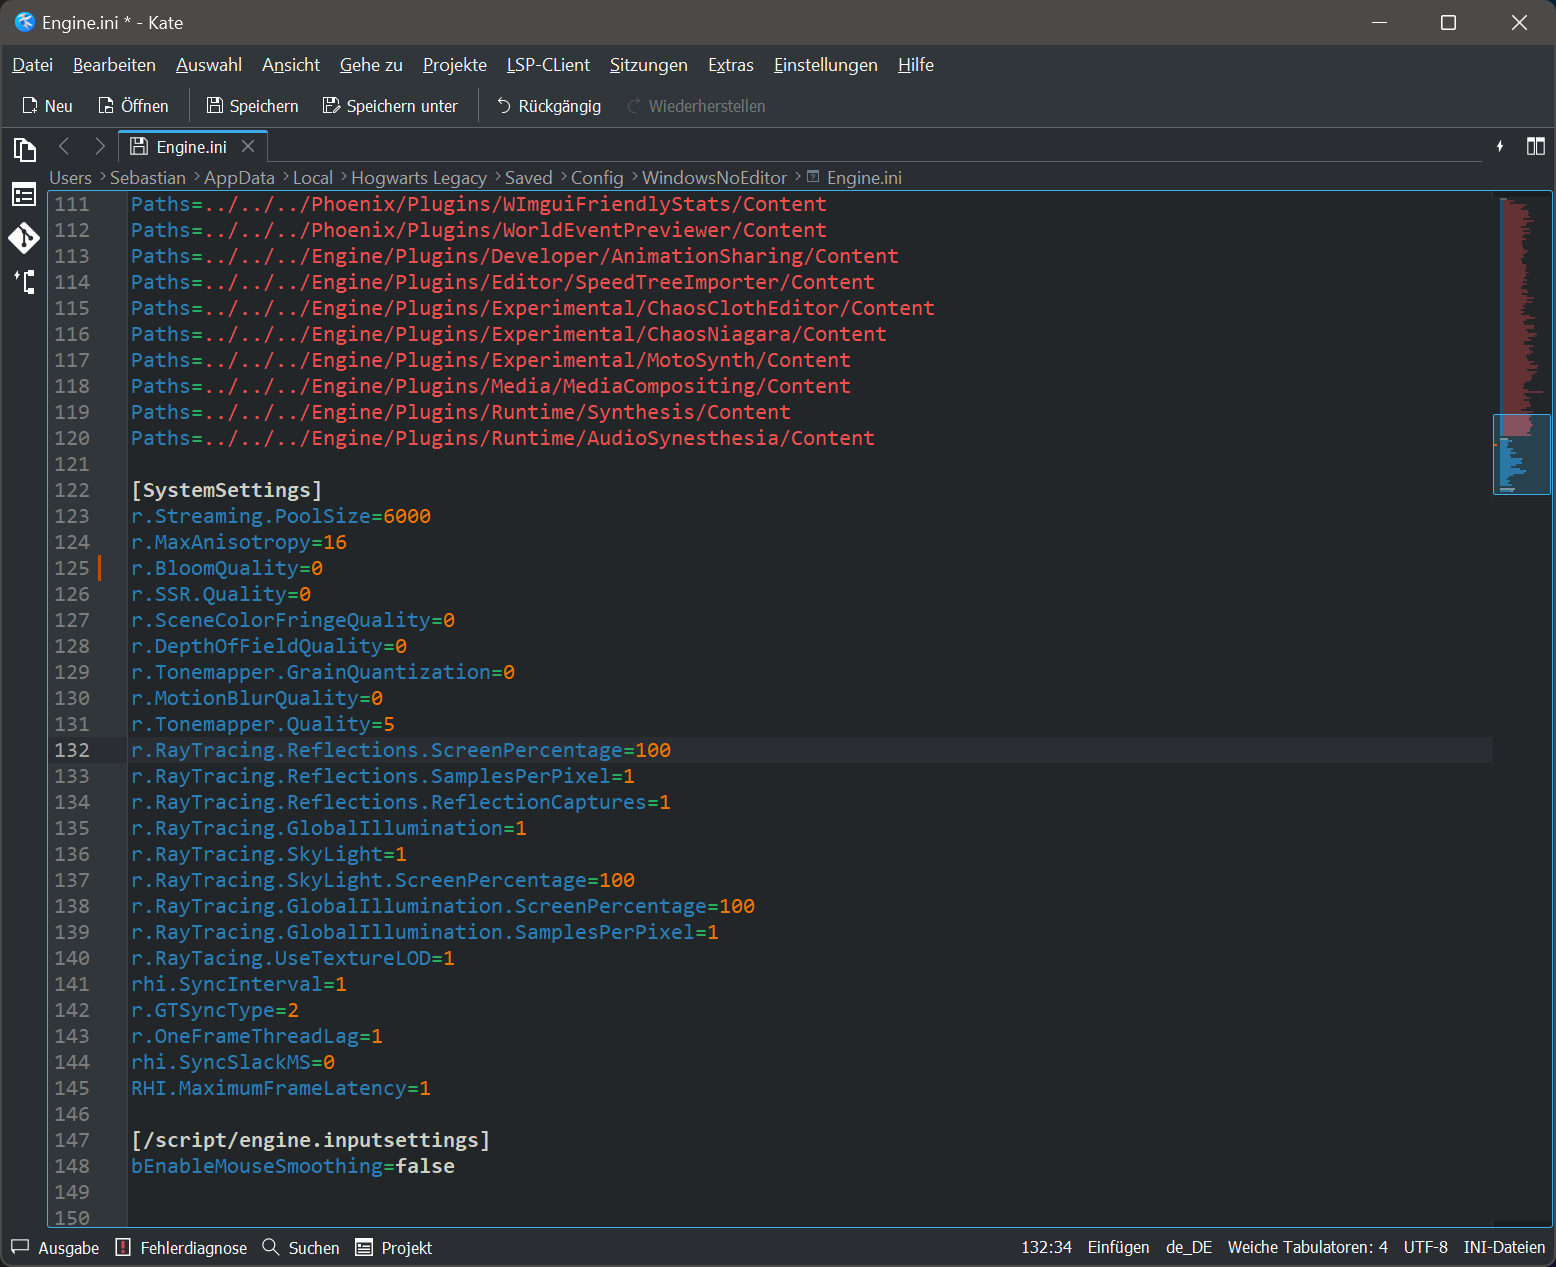The height and width of the screenshot is (1267, 1556).
Task: Click the Wiederherstellen redo button
Action: [x=696, y=106]
